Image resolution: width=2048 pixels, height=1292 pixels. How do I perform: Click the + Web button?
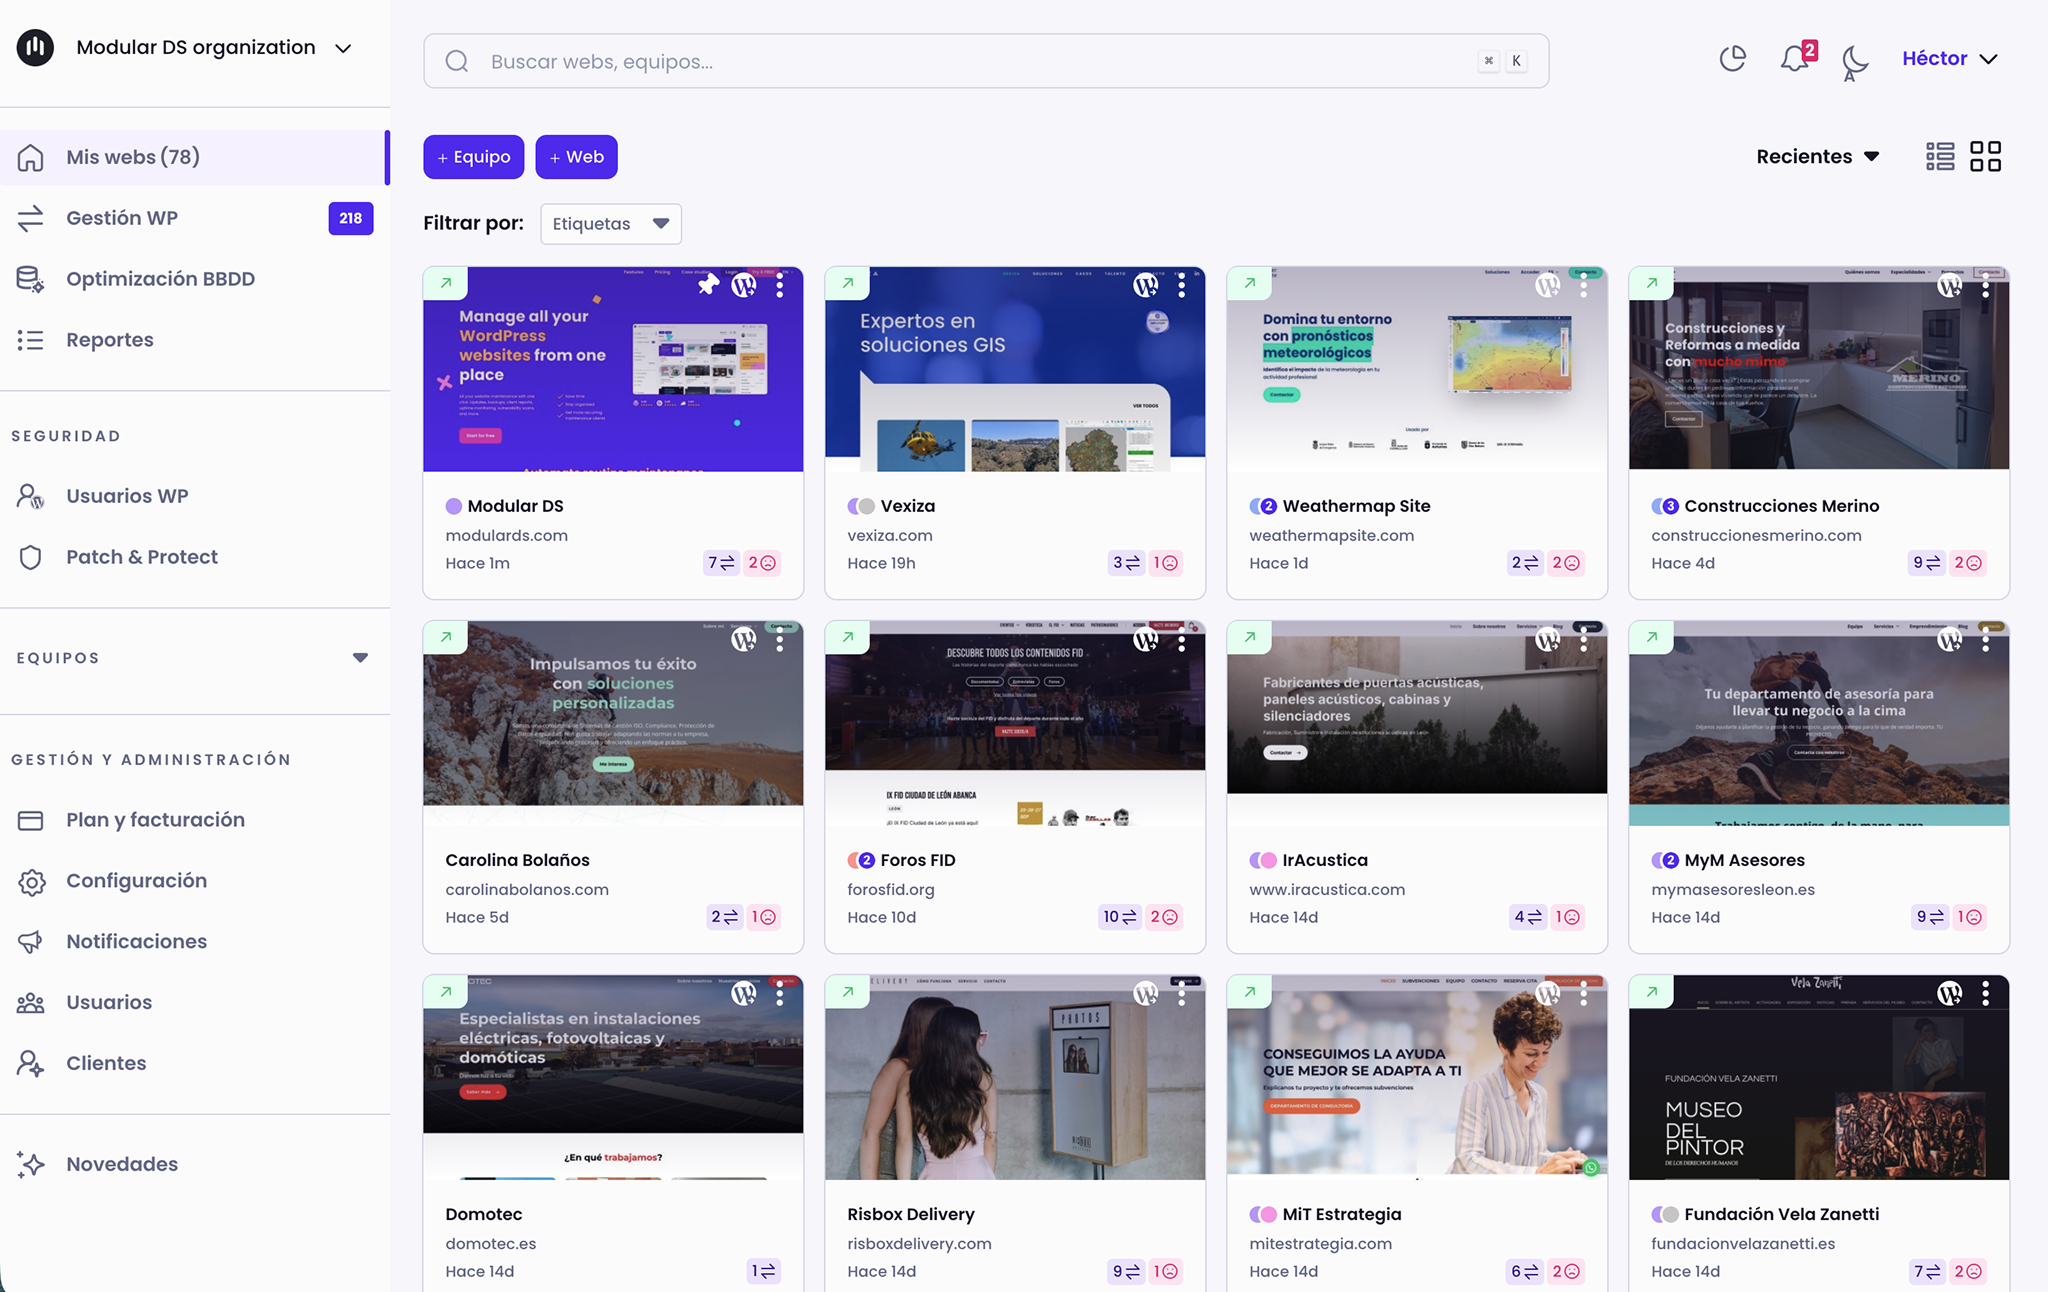coord(576,157)
